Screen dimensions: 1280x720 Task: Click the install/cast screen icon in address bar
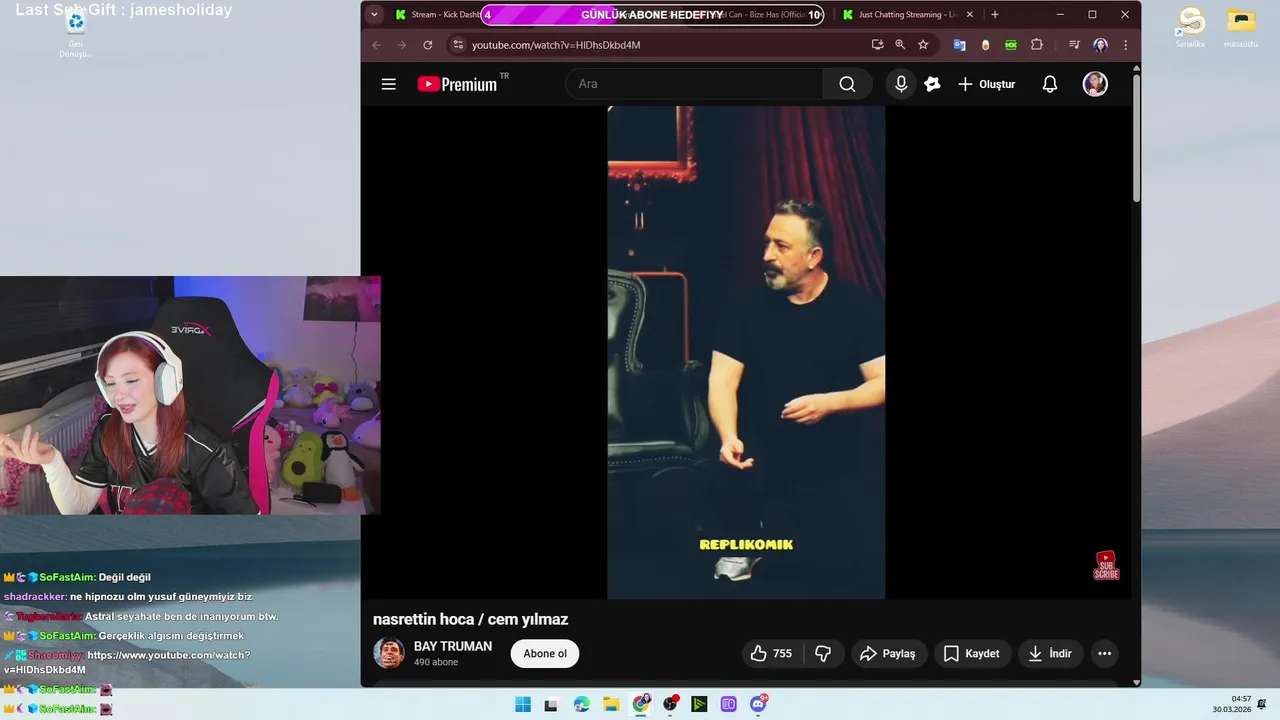(x=877, y=45)
